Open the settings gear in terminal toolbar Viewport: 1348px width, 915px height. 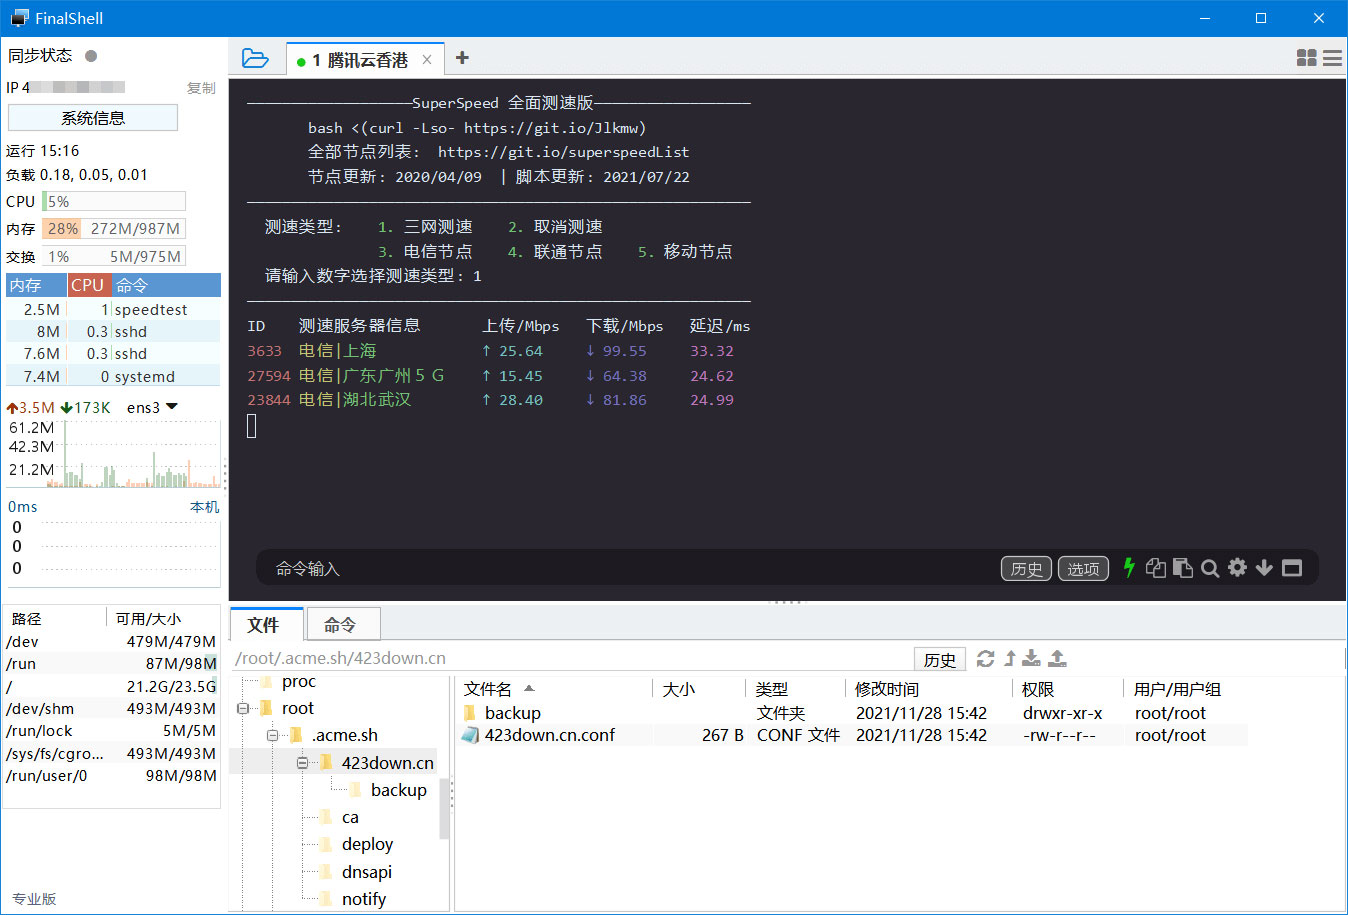click(x=1237, y=567)
